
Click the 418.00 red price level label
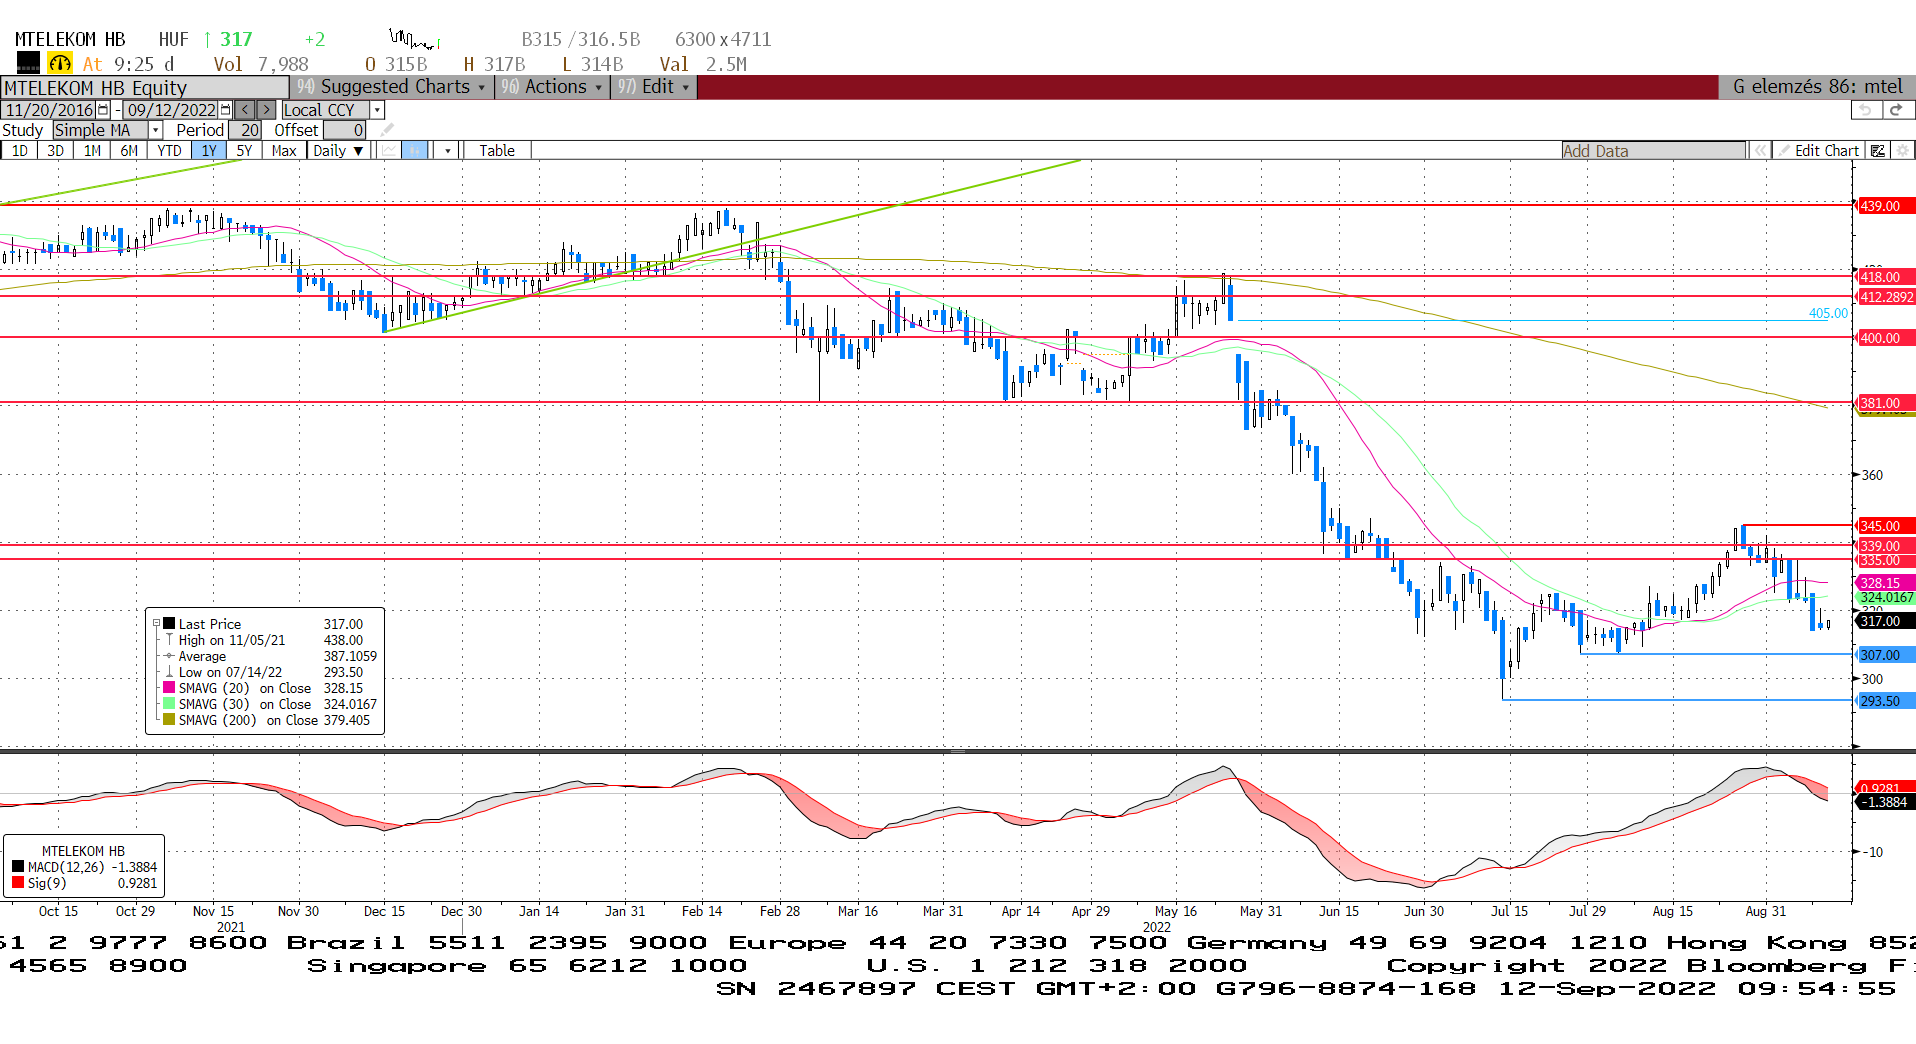click(x=1885, y=277)
